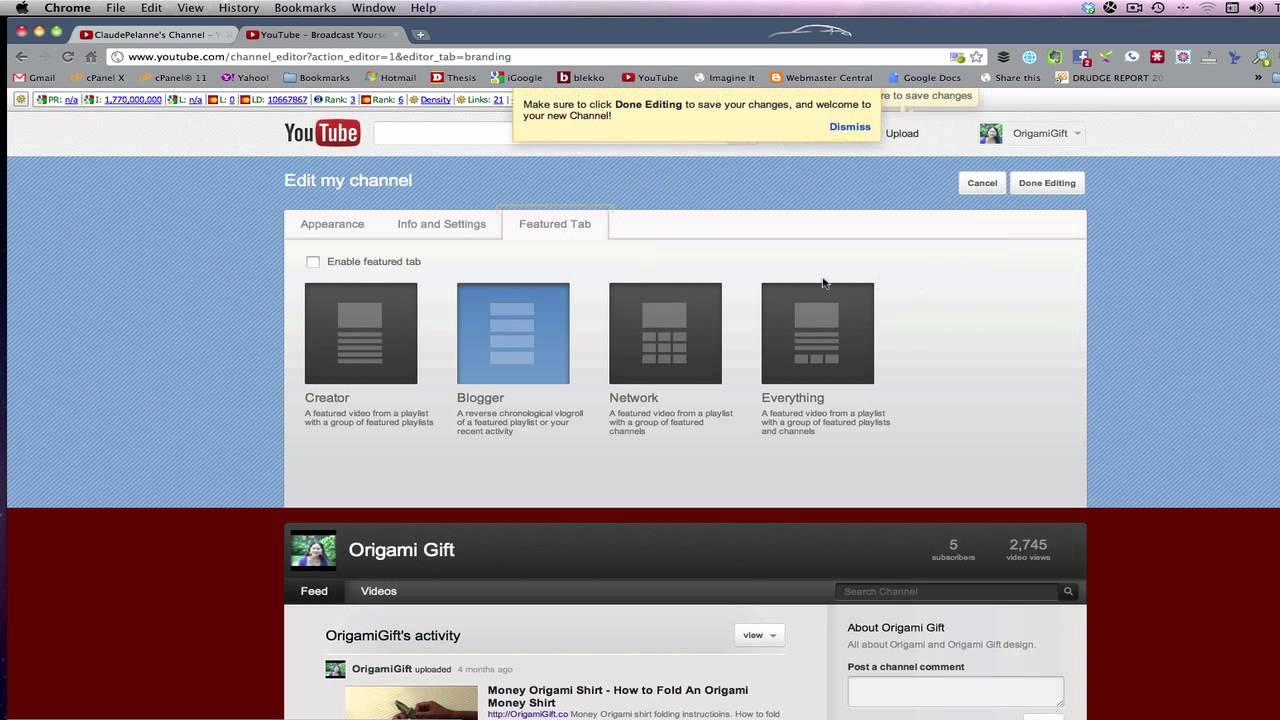The height and width of the screenshot is (720, 1280).
Task: Select the Network channel template
Action: click(x=665, y=333)
